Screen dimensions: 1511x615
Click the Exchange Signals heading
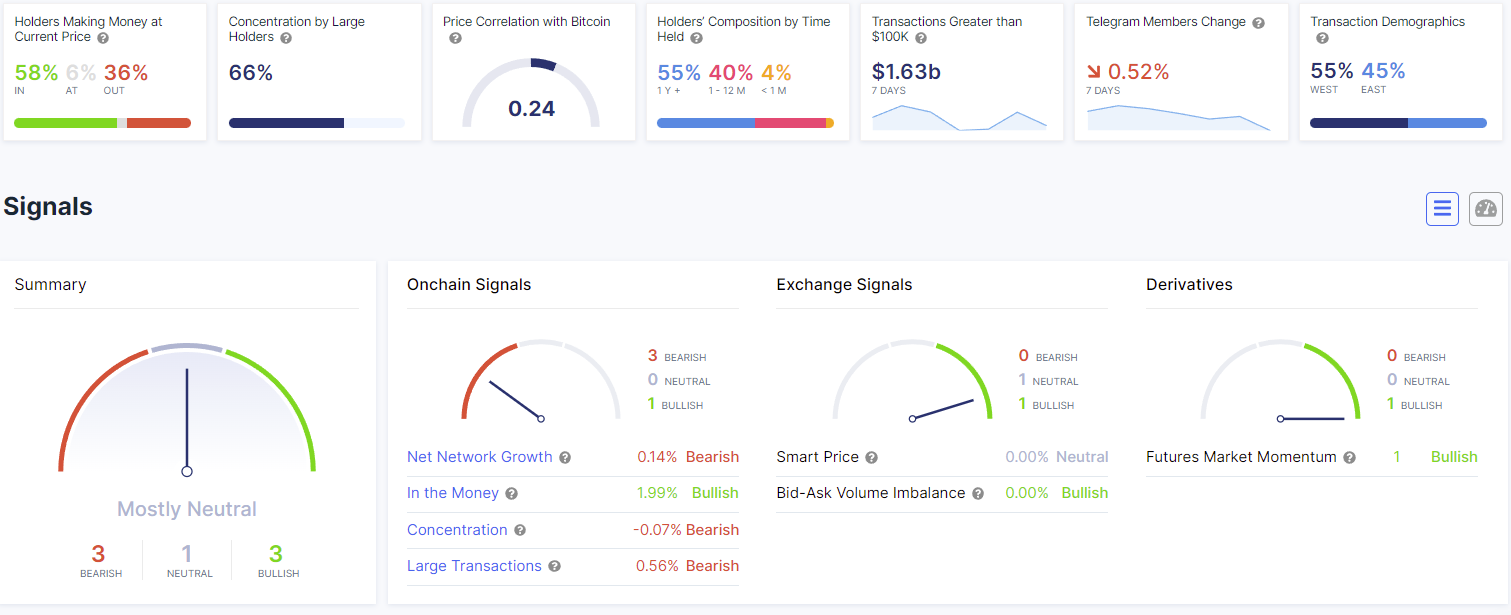click(844, 285)
